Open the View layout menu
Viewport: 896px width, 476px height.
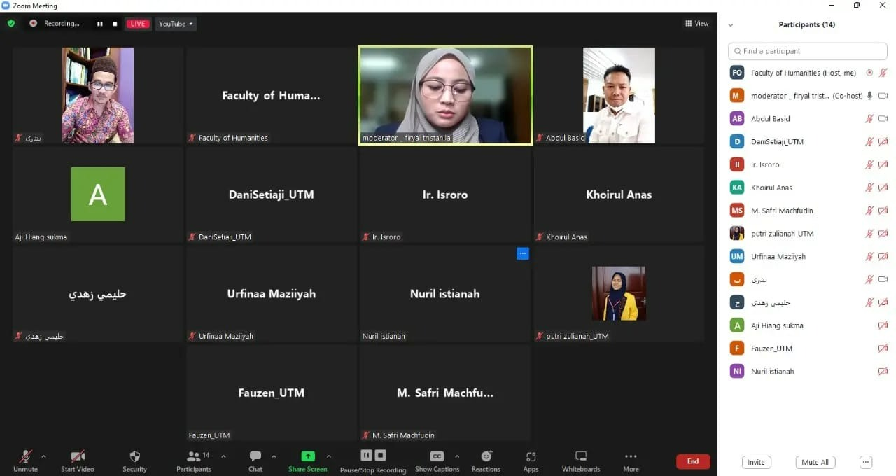pos(696,23)
